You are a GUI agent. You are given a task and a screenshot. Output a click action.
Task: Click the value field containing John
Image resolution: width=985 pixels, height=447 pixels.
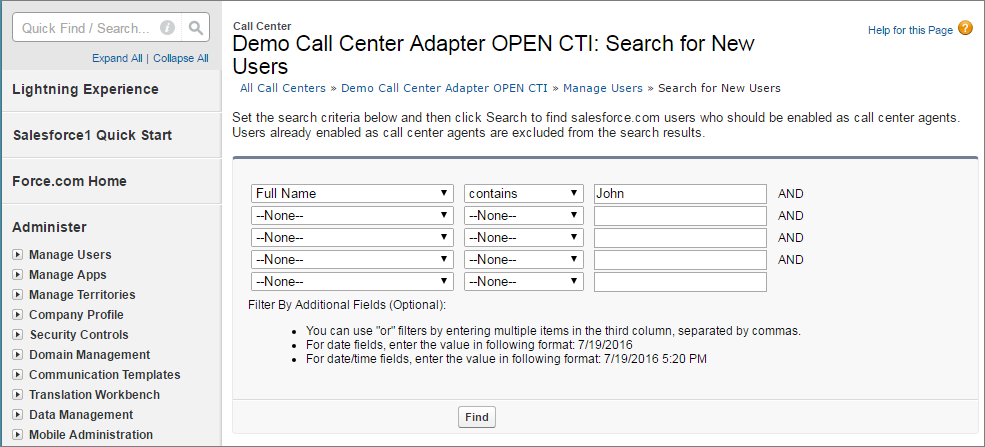pos(680,193)
